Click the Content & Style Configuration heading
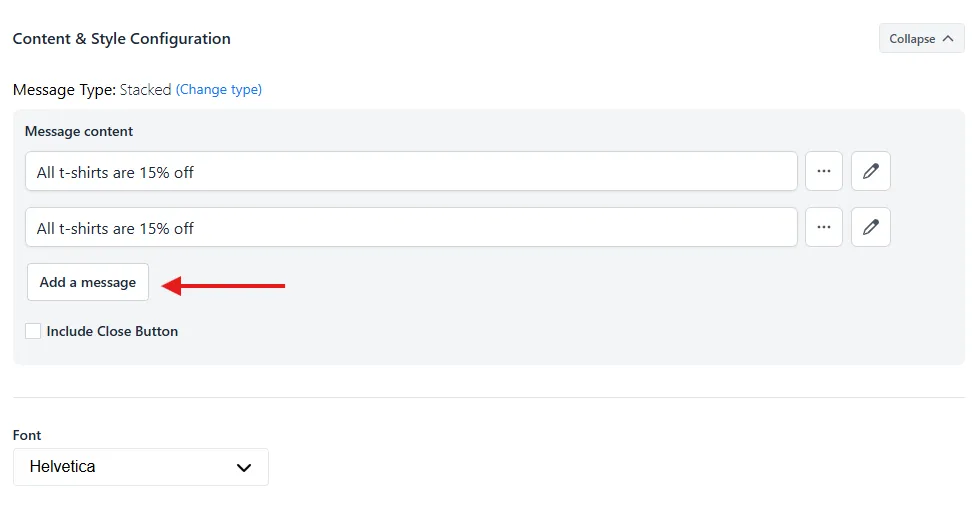 click(x=121, y=39)
